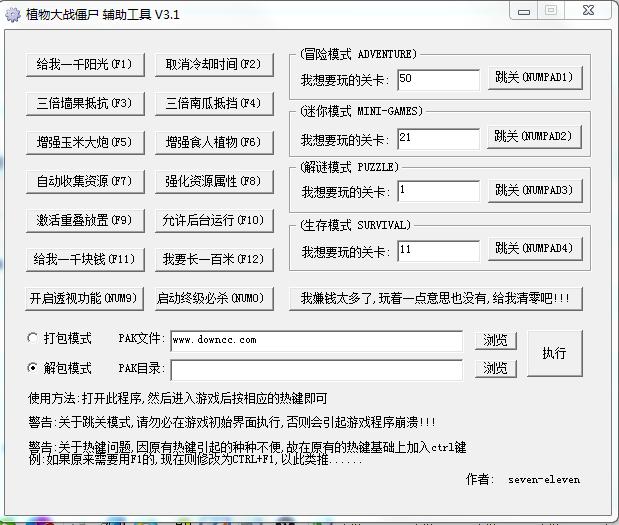
Task: Select the 打包模式 radio button
Action: click(35, 338)
